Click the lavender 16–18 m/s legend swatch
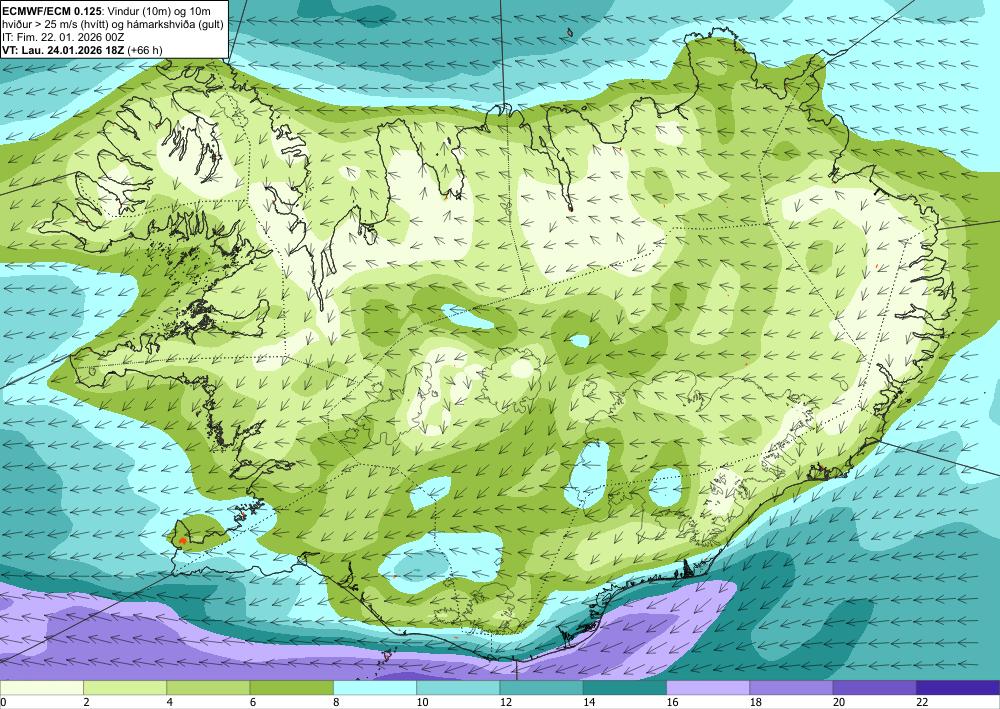The image size is (1000, 709). tap(708, 688)
